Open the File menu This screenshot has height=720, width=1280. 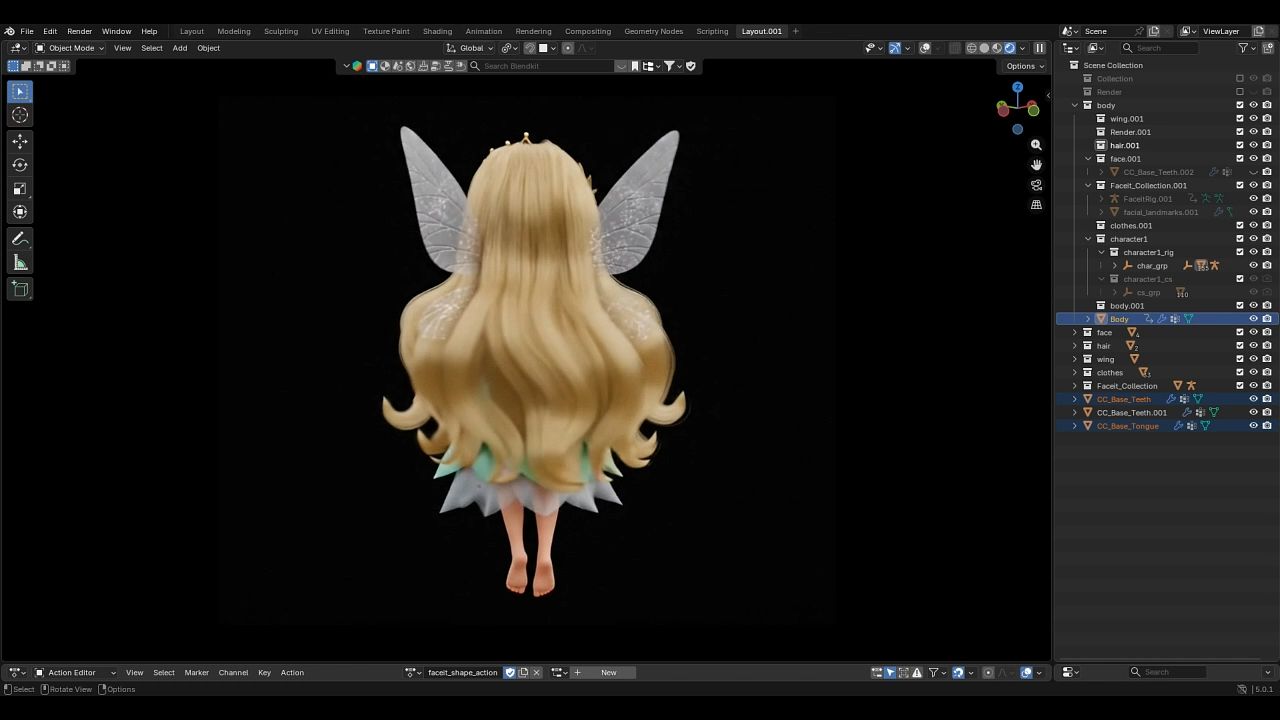click(x=27, y=31)
